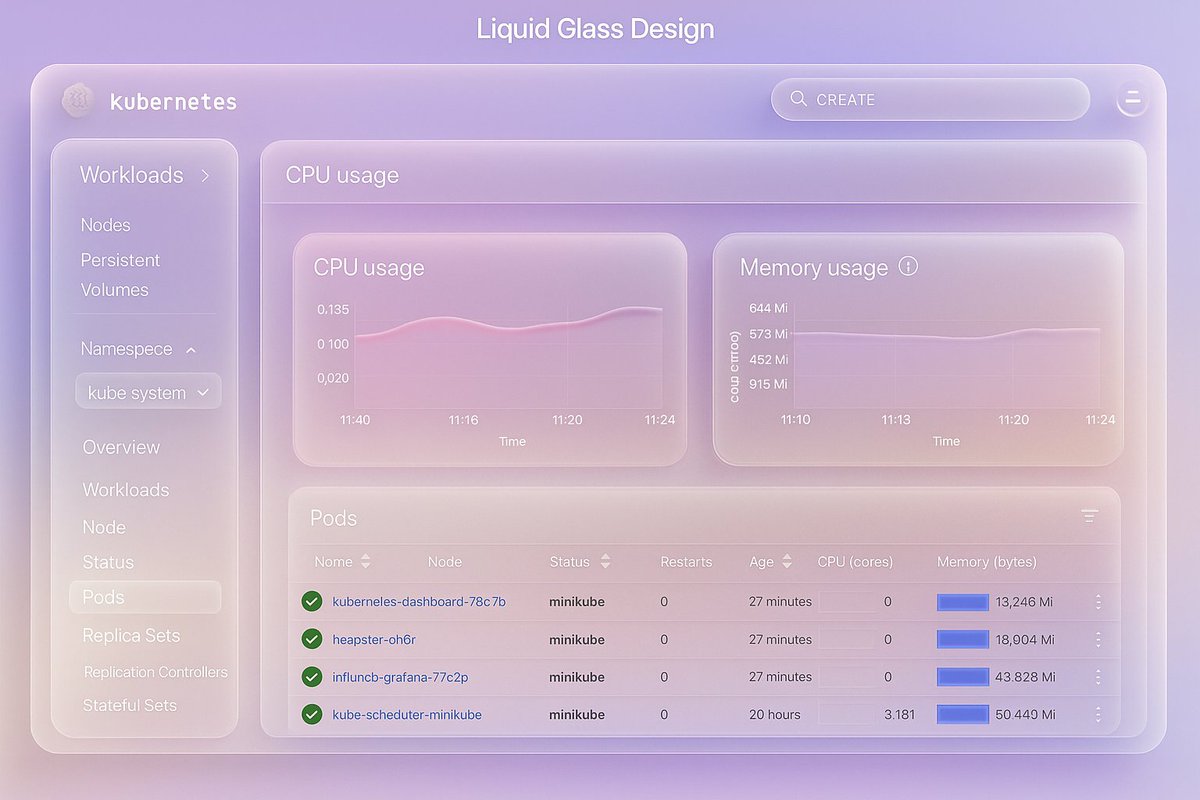Go to Nodes in sidebar
1200x800 pixels.
point(105,225)
